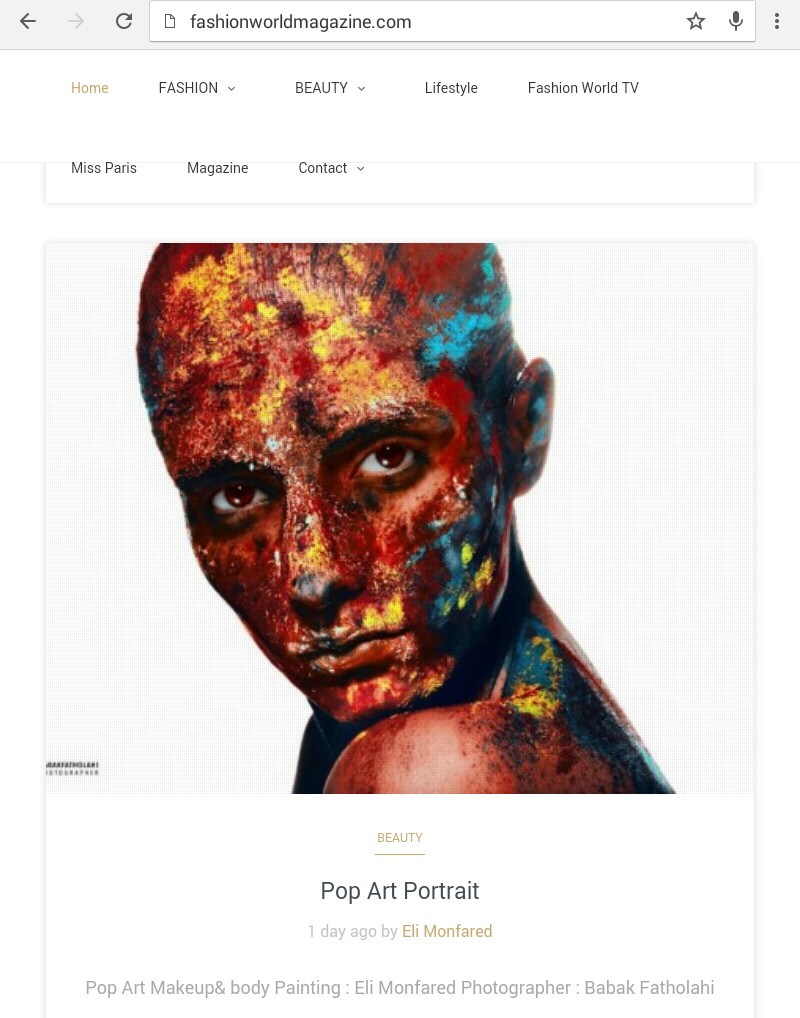800x1018 pixels.
Task: Visit author Eli Monfared's link
Action: point(447,931)
